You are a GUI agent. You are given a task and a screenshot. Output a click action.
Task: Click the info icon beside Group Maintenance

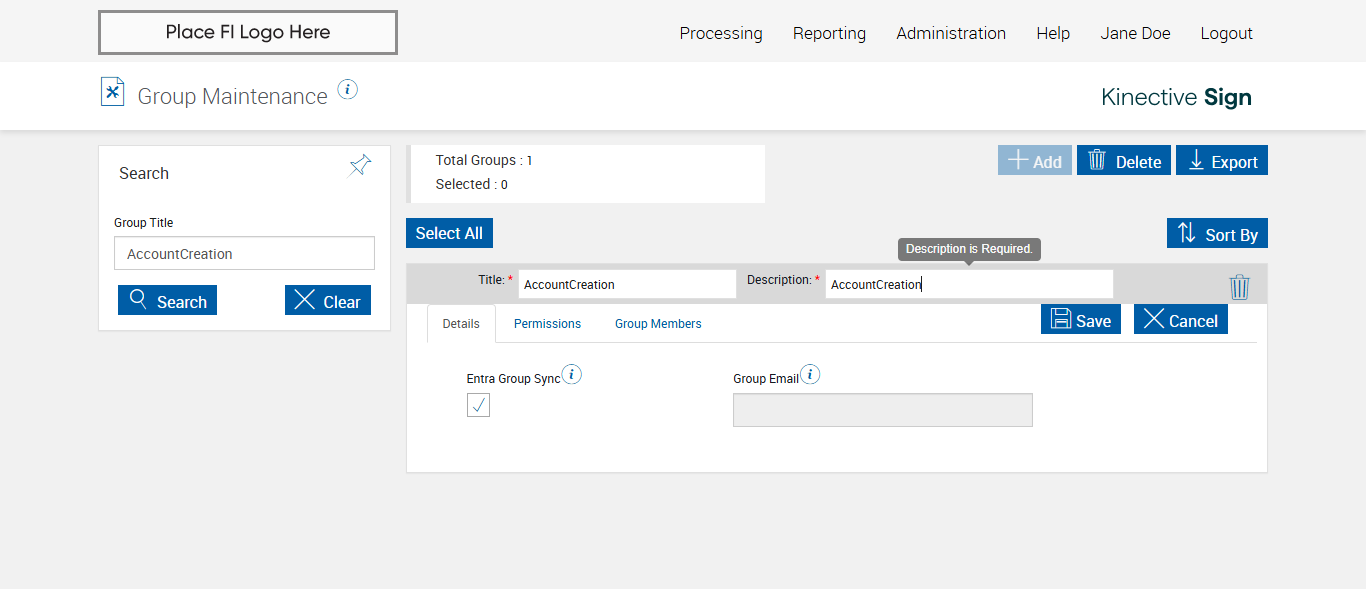347,90
